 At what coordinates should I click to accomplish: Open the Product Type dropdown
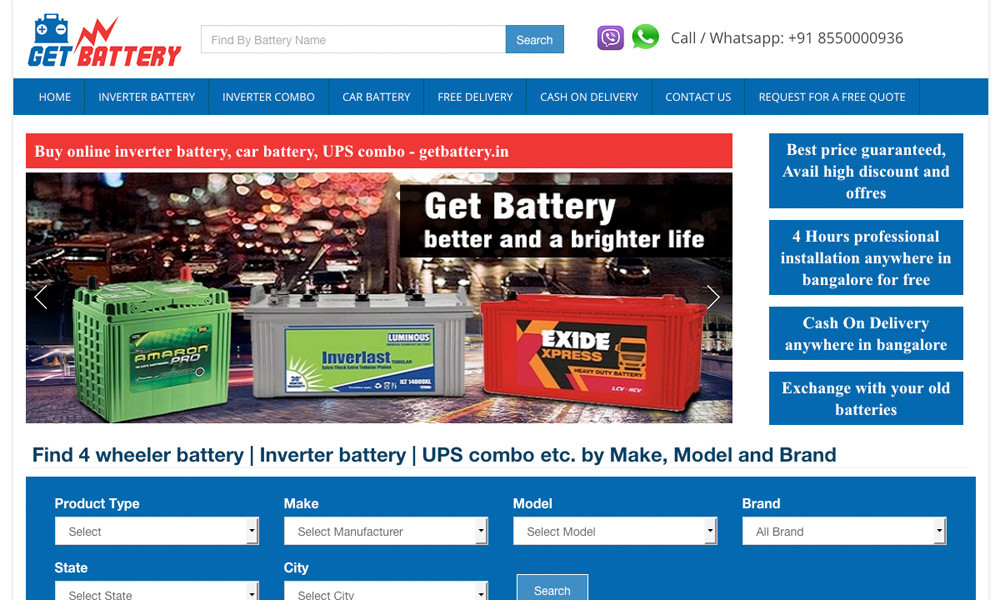coord(157,531)
